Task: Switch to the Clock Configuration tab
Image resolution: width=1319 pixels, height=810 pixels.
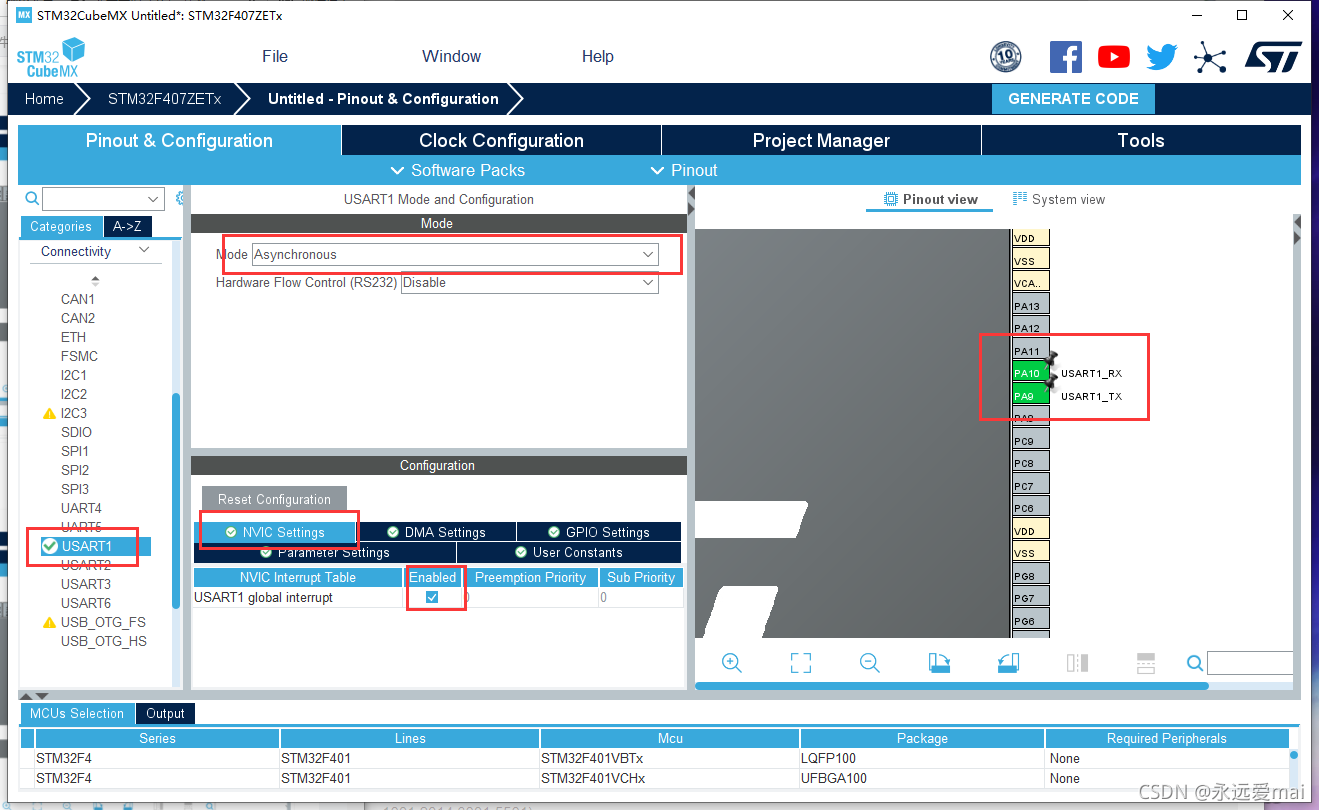Action: (501, 140)
